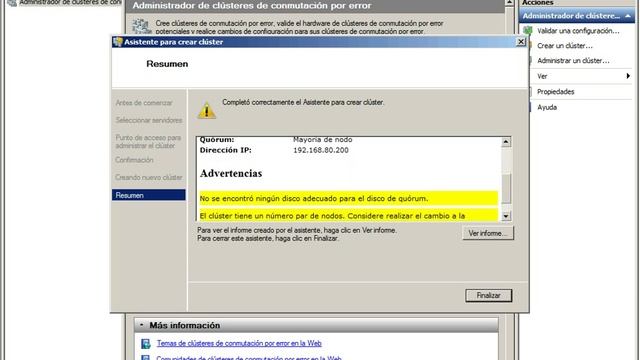The width and height of the screenshot is (640, 360).
Task: Open Crear un clúster action
Action: tap(565, 46)
